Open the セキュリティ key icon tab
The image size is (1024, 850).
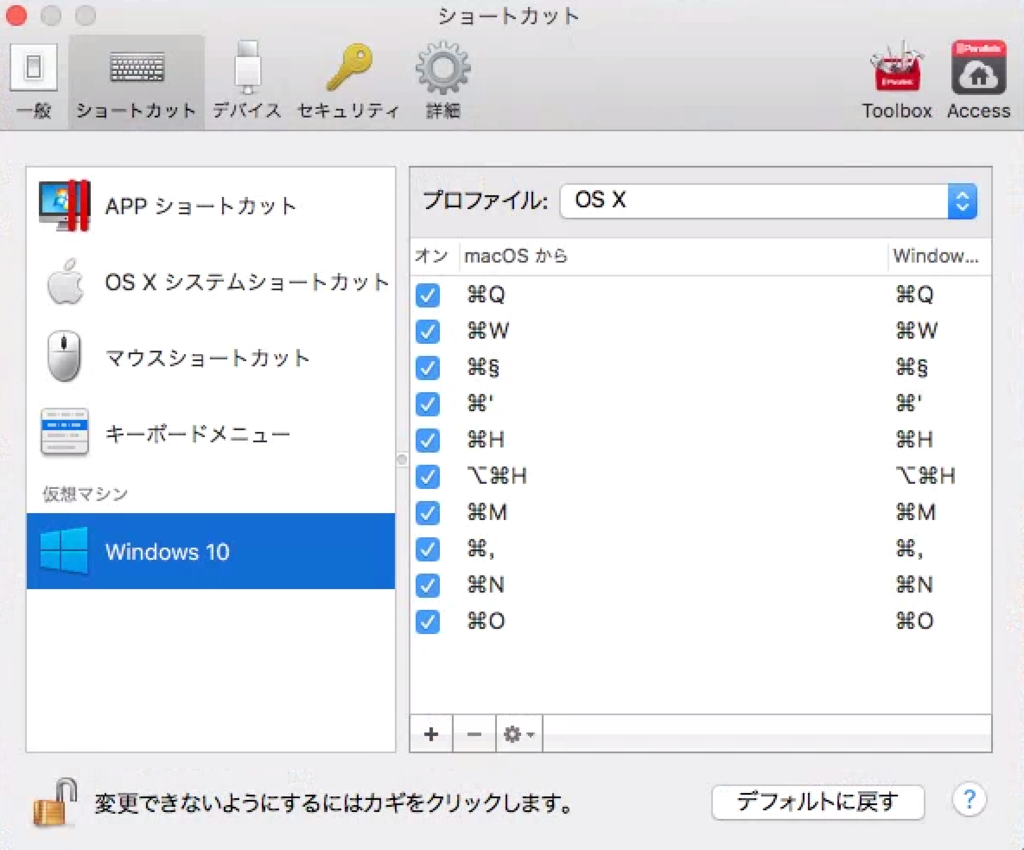[349, 82]
